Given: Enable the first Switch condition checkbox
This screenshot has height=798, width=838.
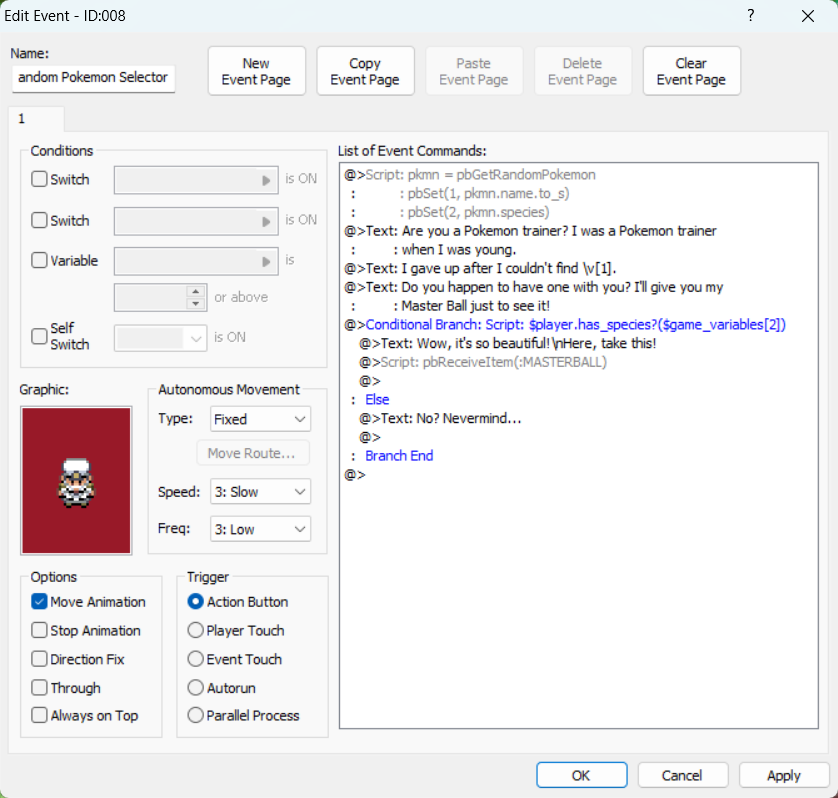Looking at the screenshot, I should point(40,180).
